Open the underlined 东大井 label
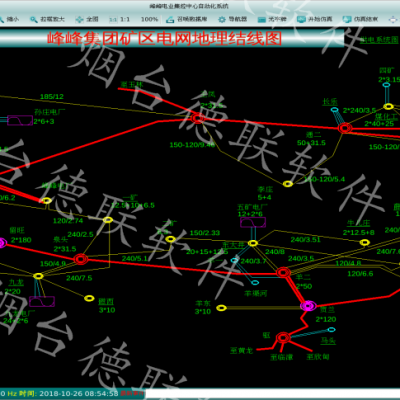The image size is (400, 400). point(233,245)
